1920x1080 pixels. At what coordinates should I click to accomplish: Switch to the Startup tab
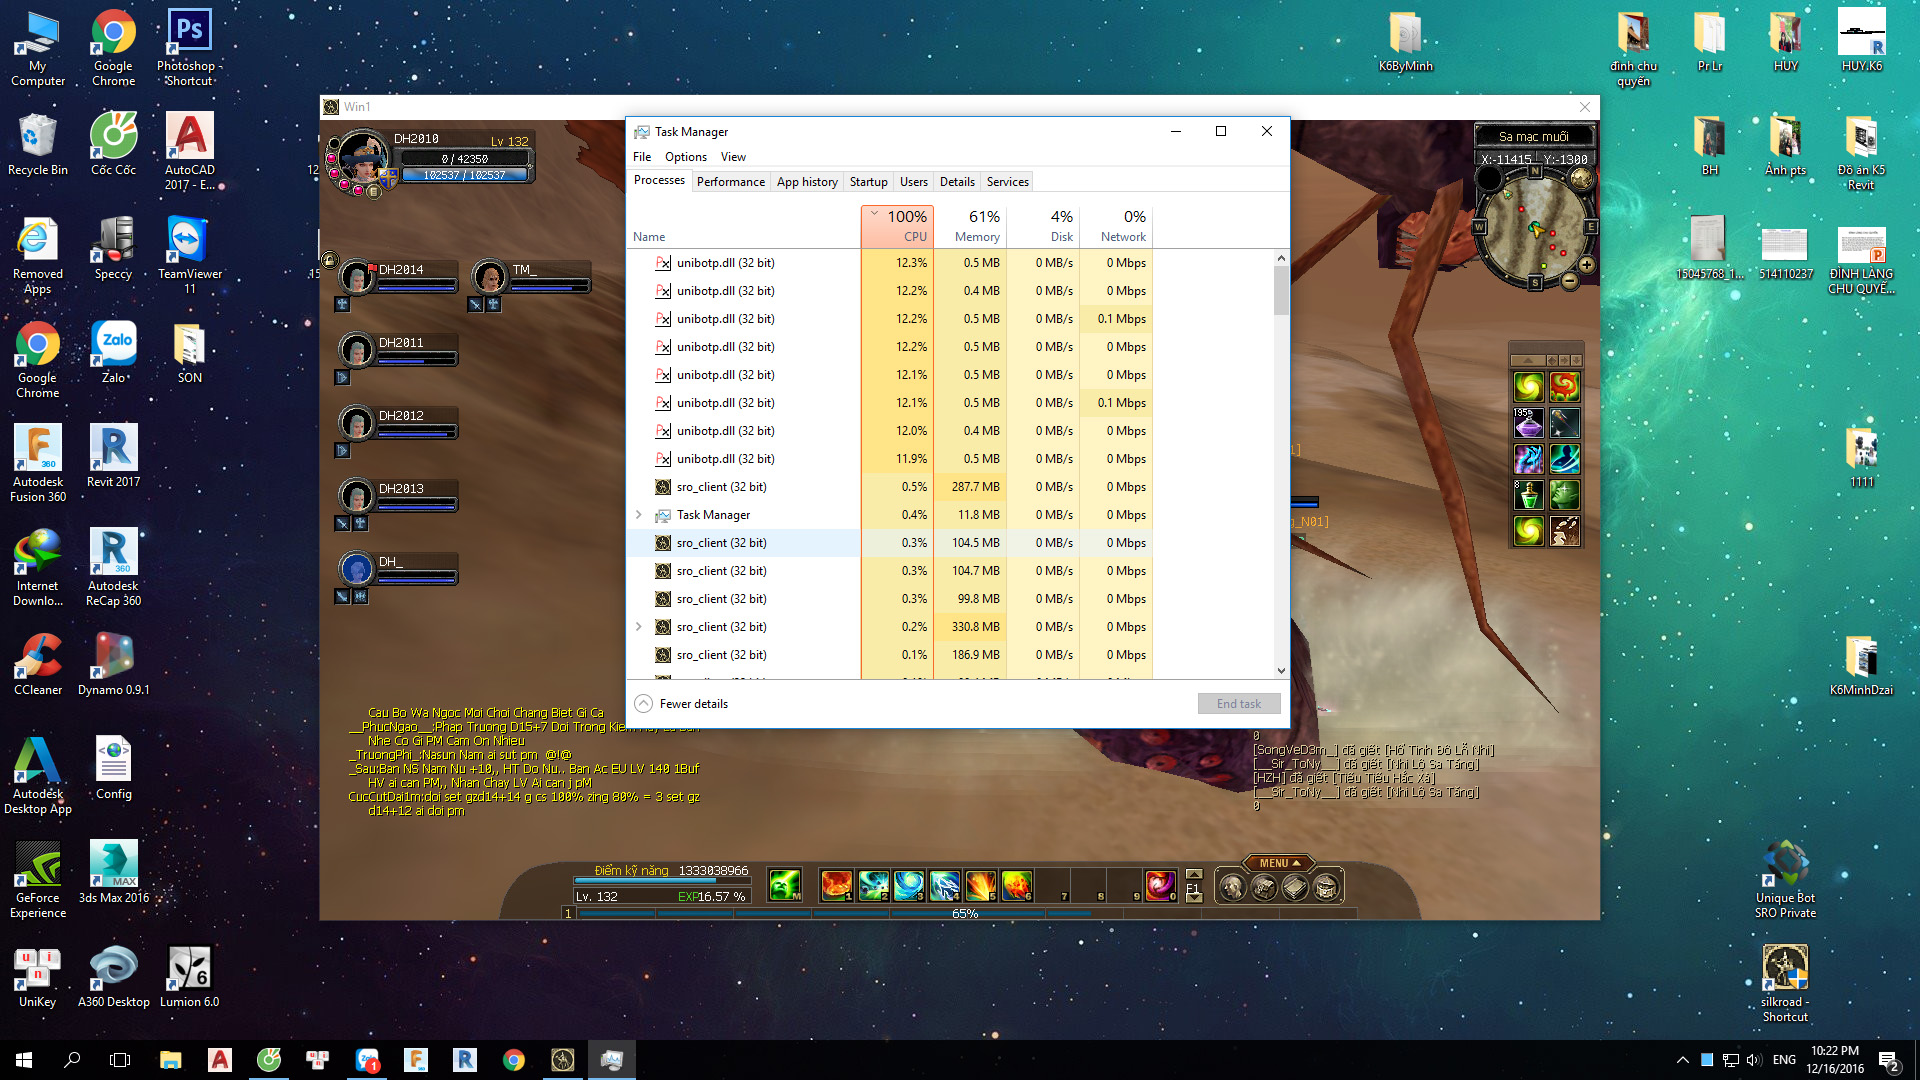[869, 182]
